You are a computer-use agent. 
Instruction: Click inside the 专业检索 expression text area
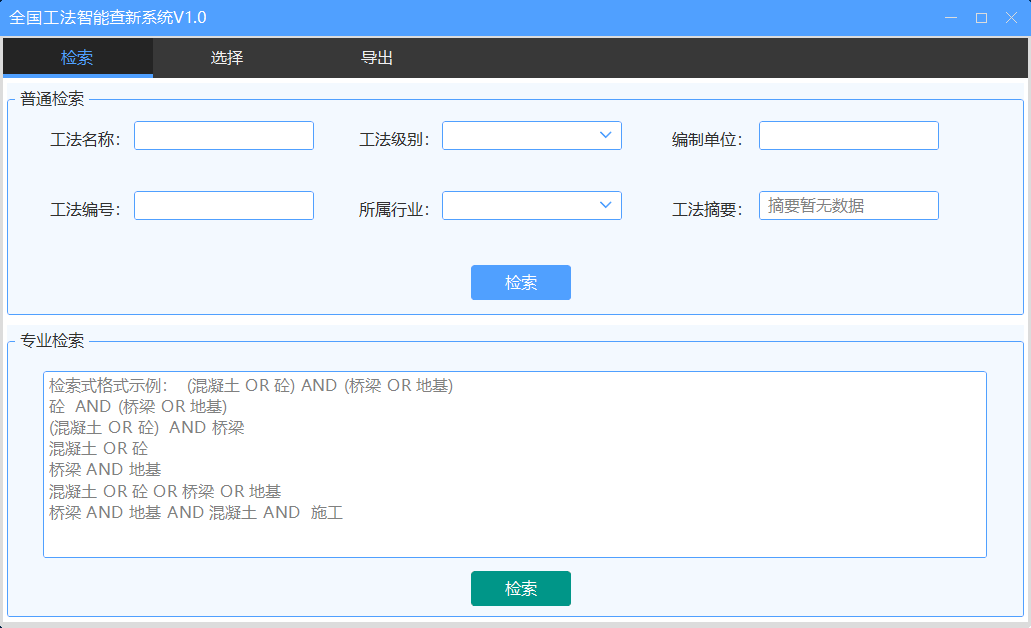click(514, 465)
